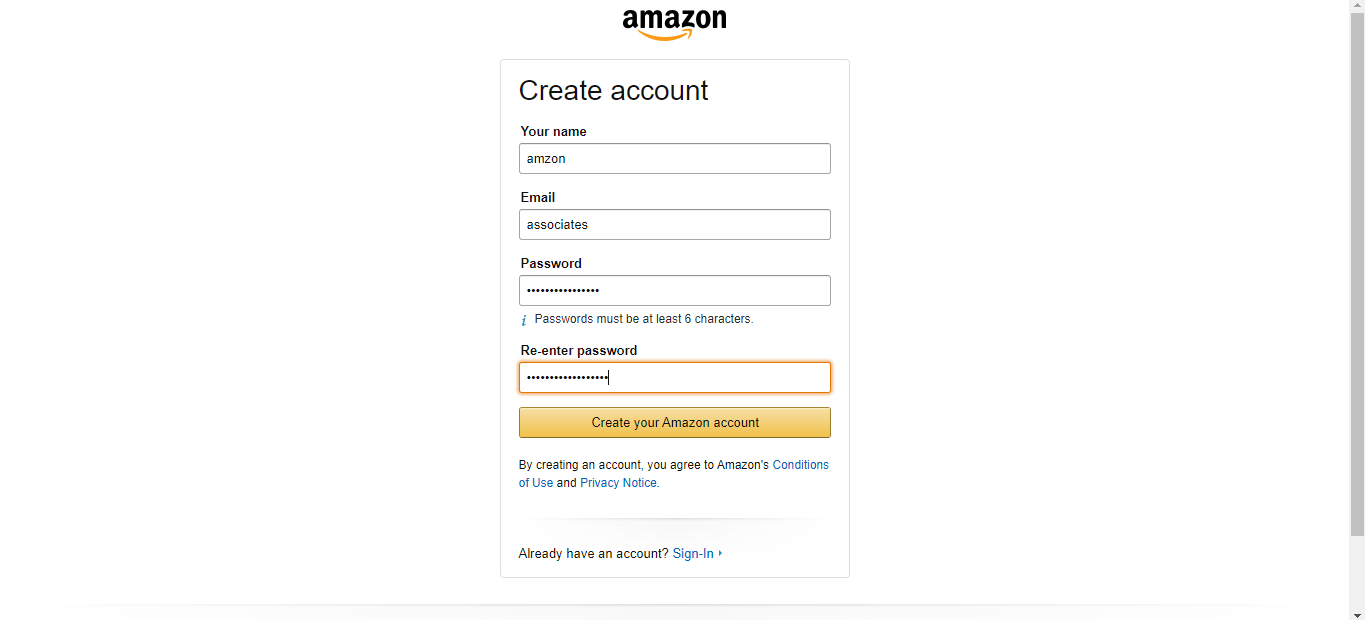The height and width of the screenshot is (620, 1365).
Task: Click the Email field label
Action: [x=537, y=197]
